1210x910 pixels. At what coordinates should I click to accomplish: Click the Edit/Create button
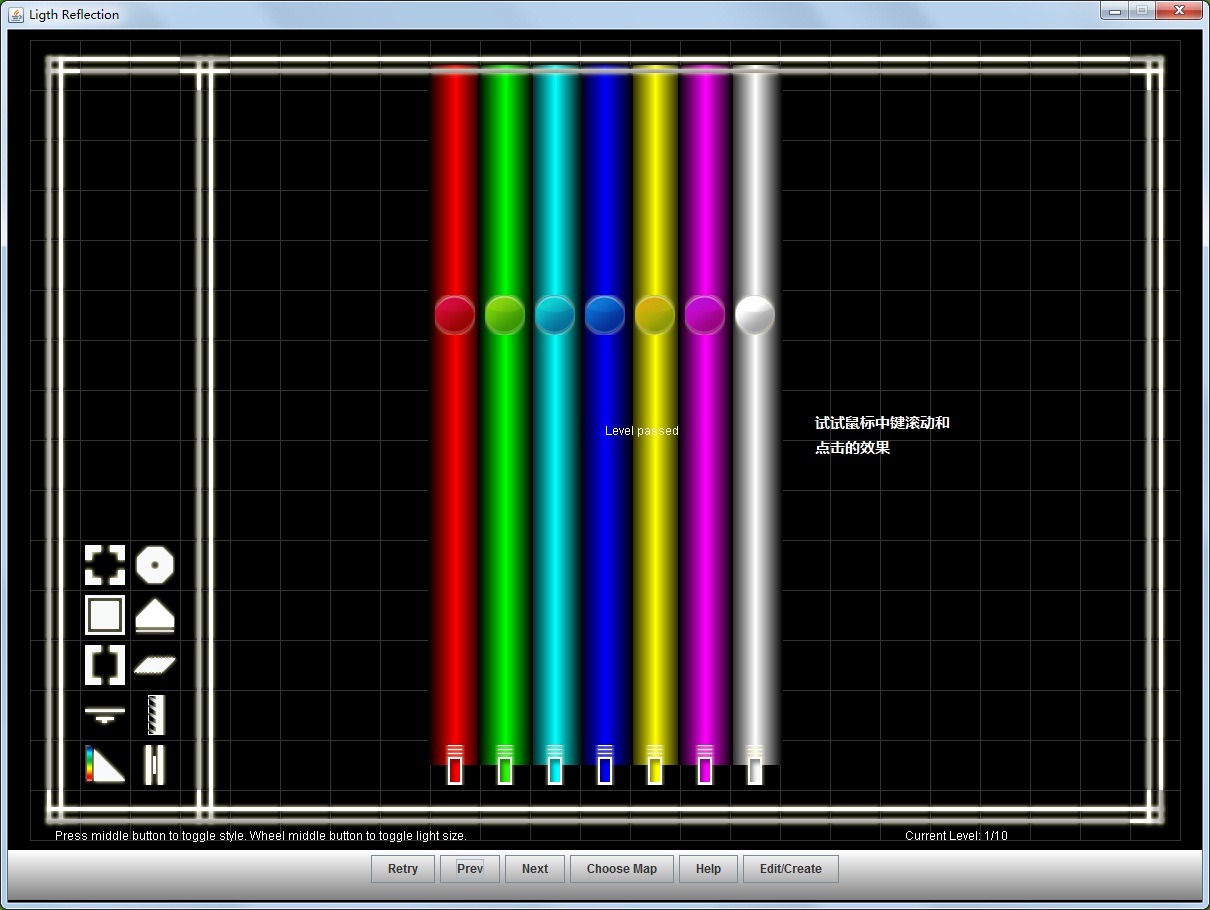coord(791,869)
